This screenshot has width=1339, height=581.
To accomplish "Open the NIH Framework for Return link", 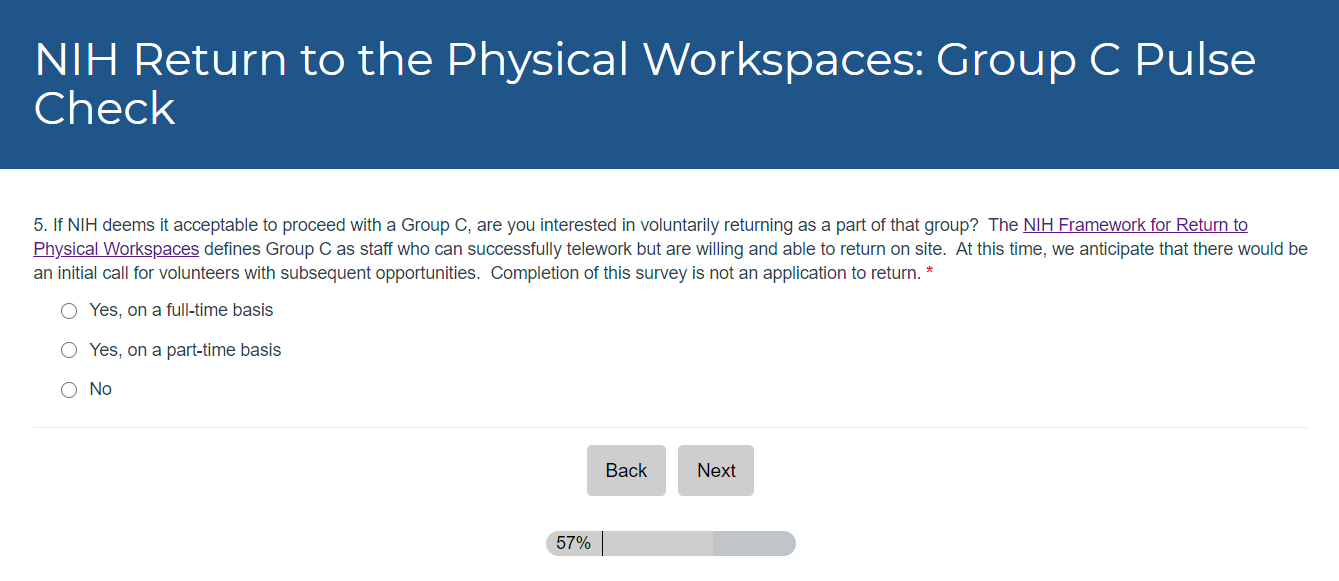I will pyautogui.click(x=1135, y=225).
